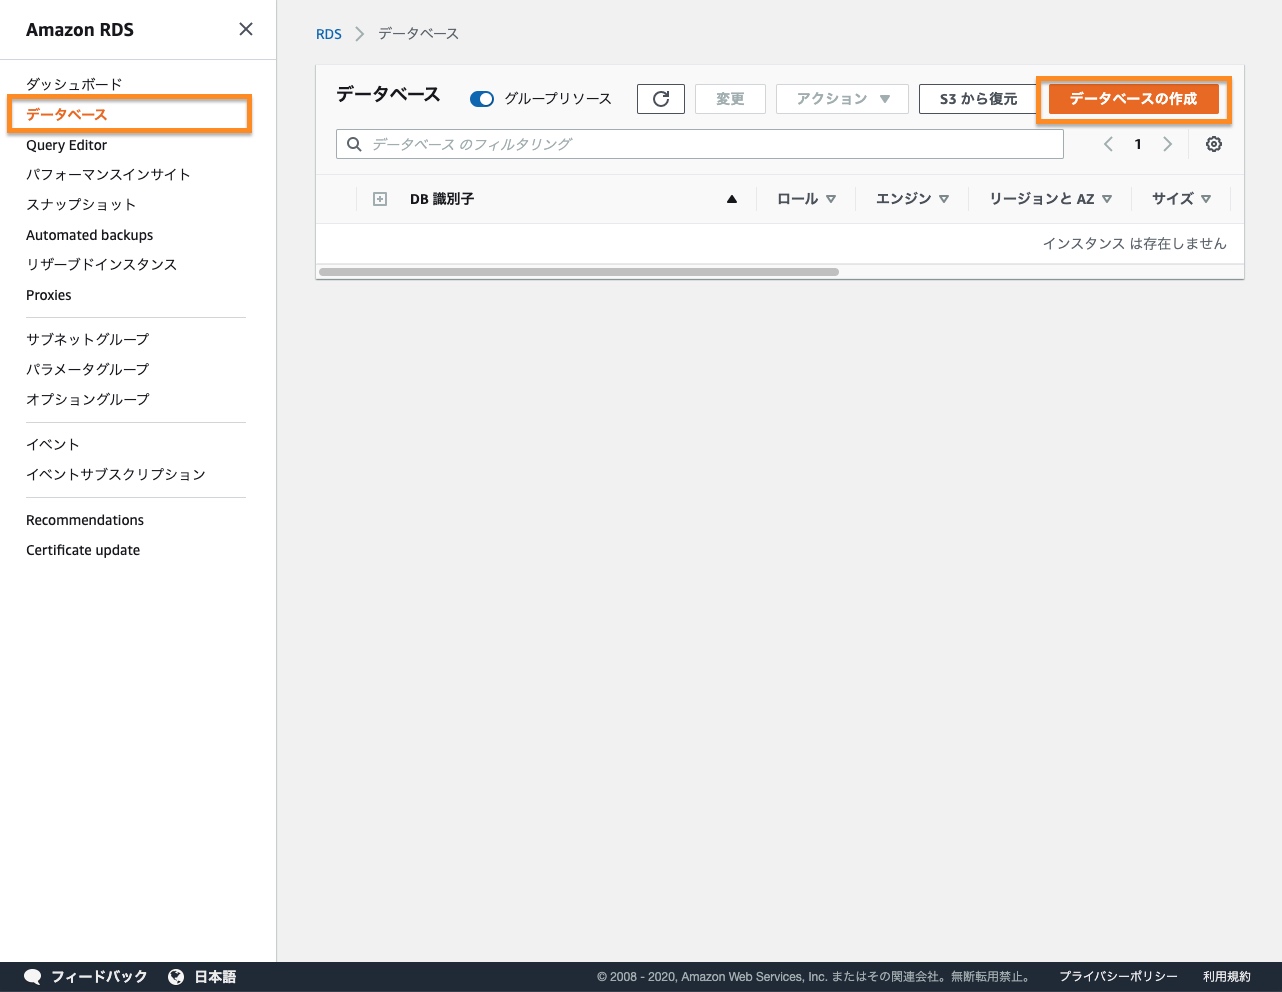Click the horizontal scrollbar under the table
Viewport: 1282px width, 992px height.
(578, 272)
